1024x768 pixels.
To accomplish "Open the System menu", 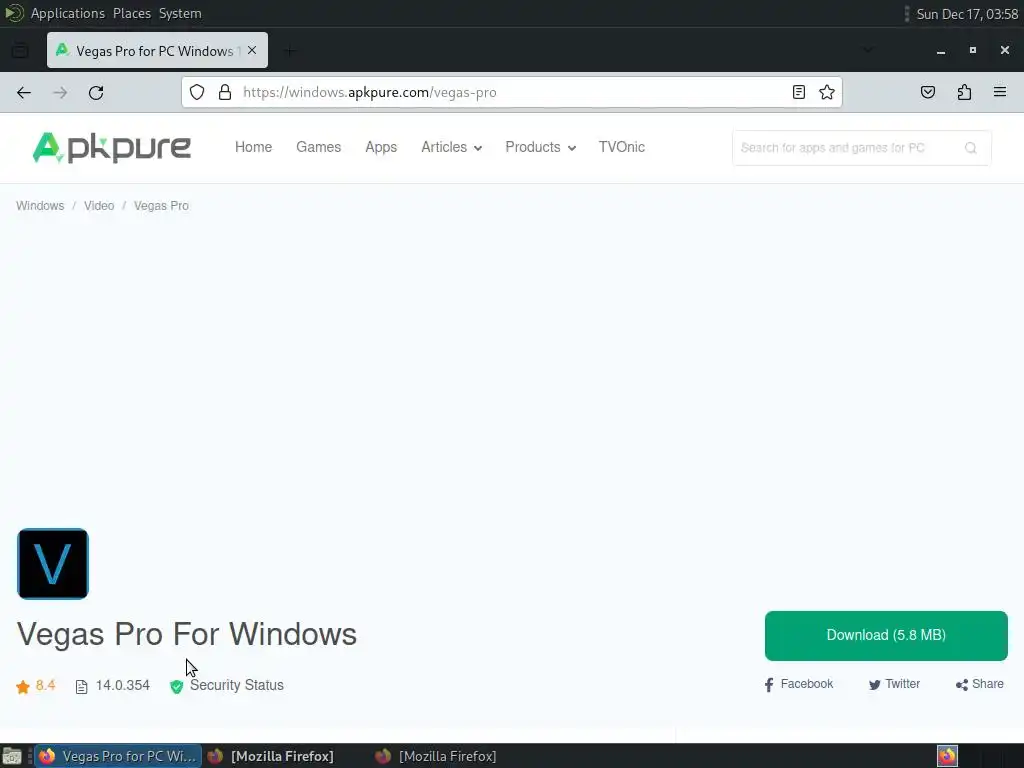I will 180,13.
